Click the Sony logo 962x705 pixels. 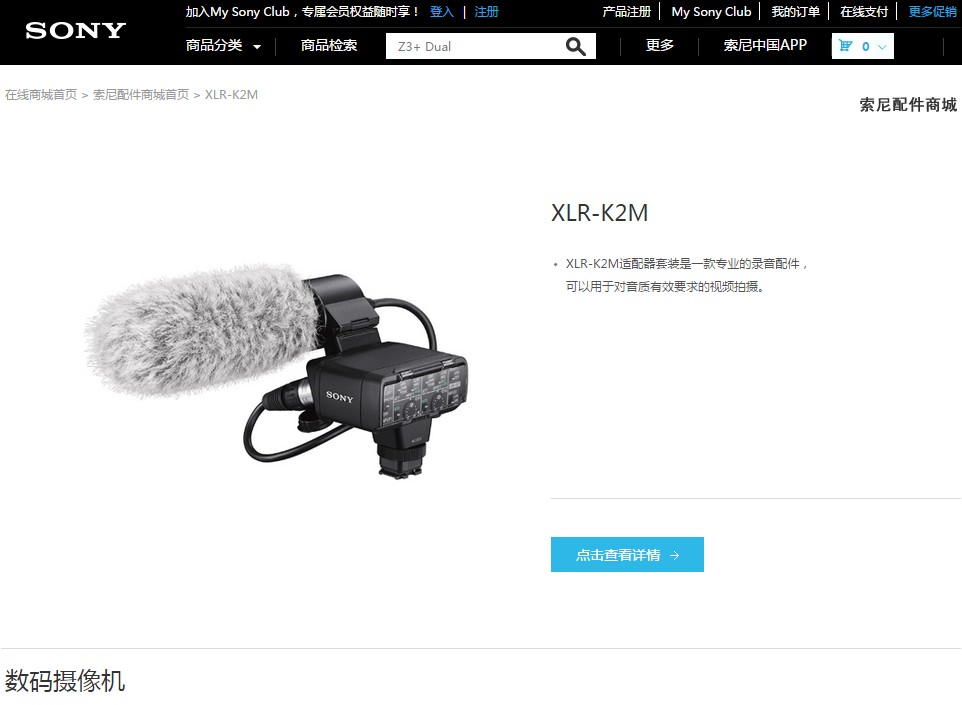pyautogui.click(x=75, y=31)
